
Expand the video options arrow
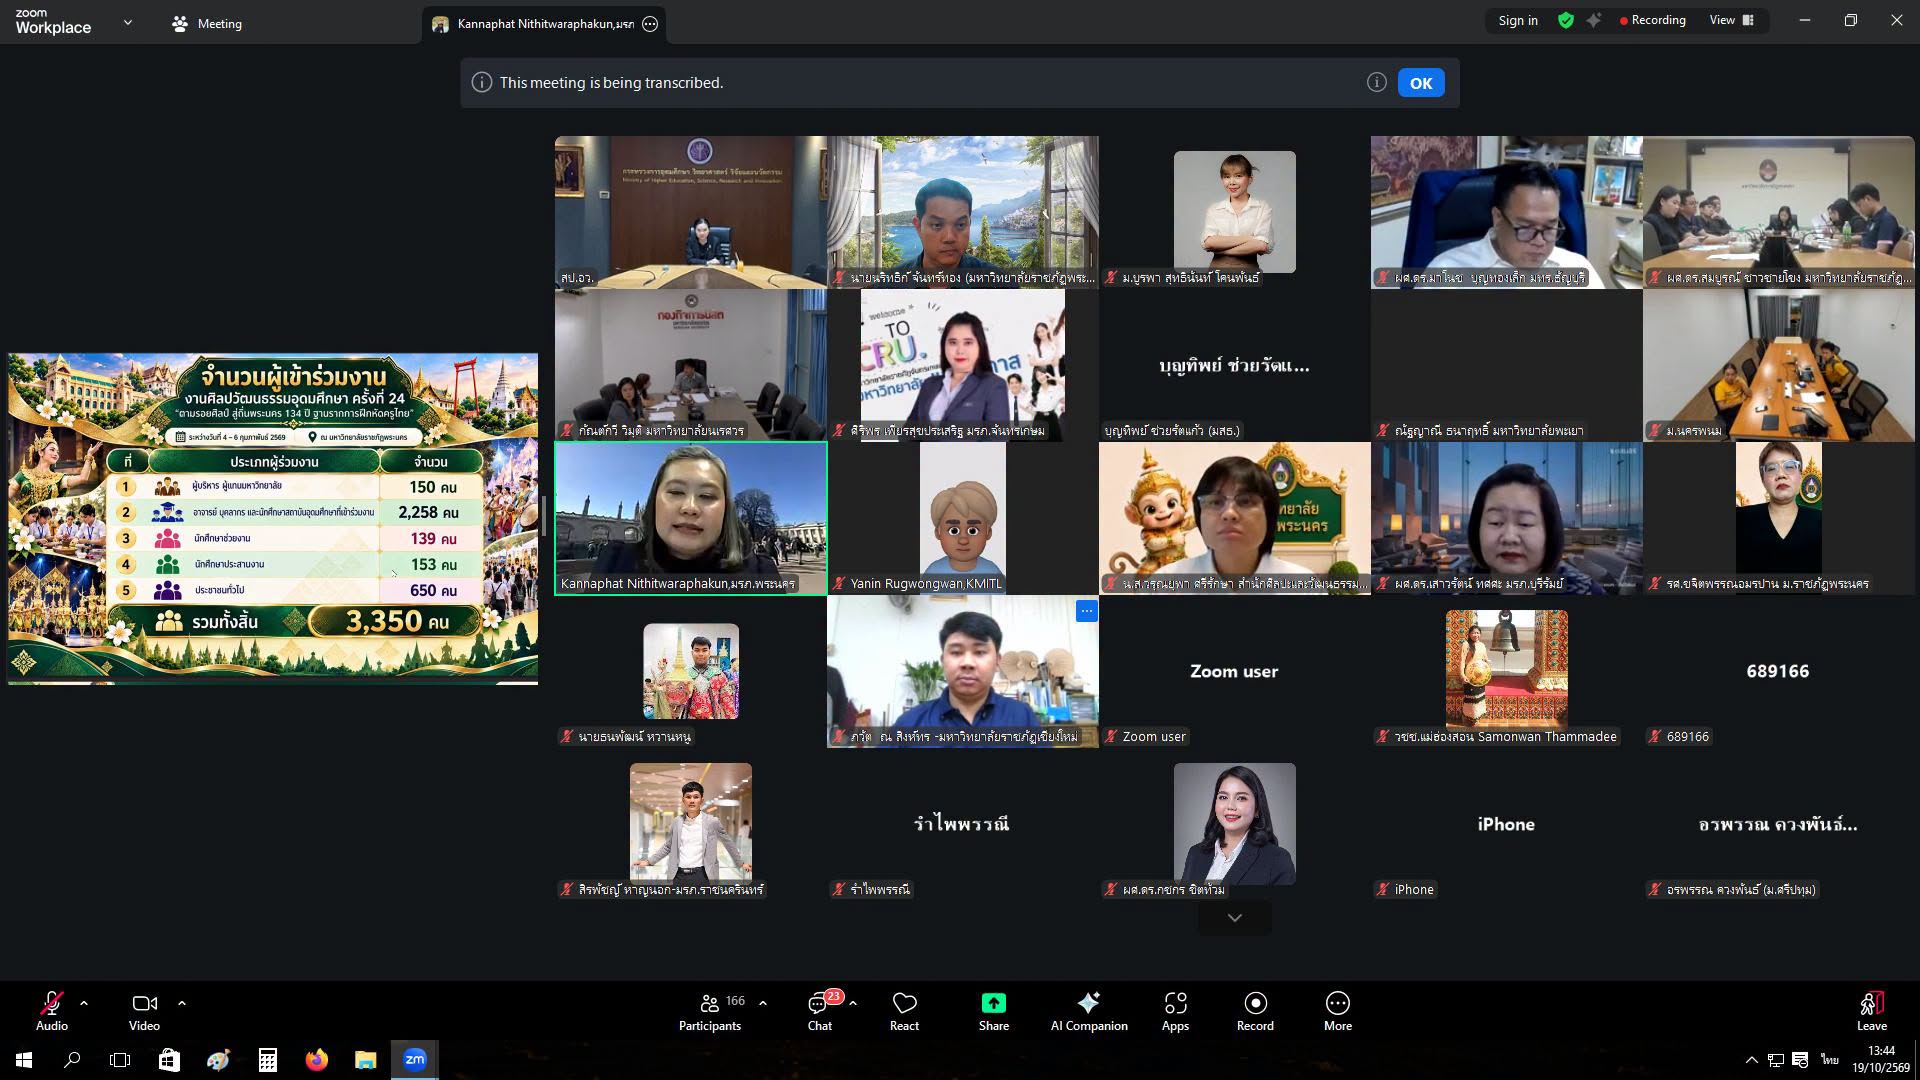181,1003
